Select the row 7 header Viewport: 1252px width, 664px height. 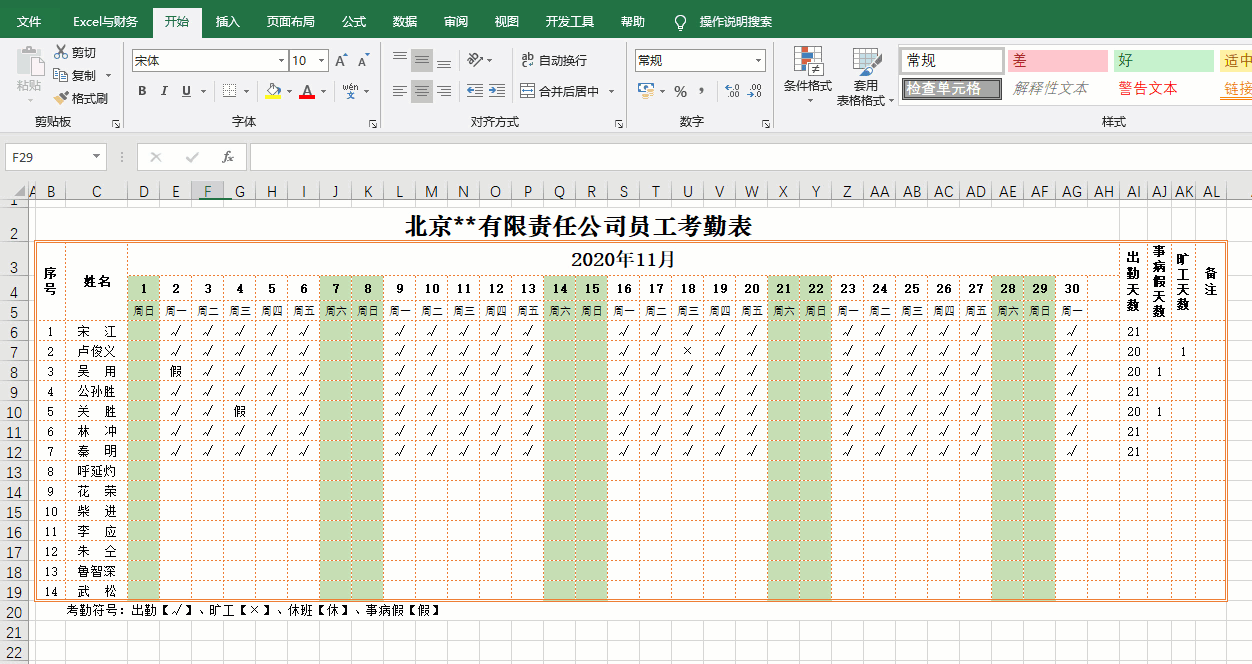pyautogui.click(x=14, y=352)
